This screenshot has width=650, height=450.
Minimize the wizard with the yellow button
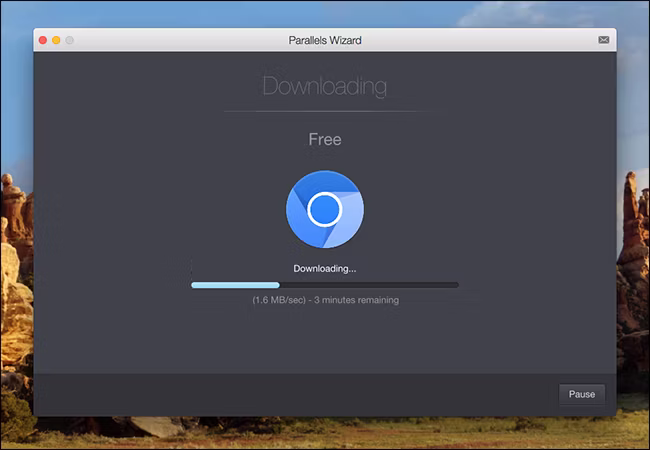coord(56,40)
